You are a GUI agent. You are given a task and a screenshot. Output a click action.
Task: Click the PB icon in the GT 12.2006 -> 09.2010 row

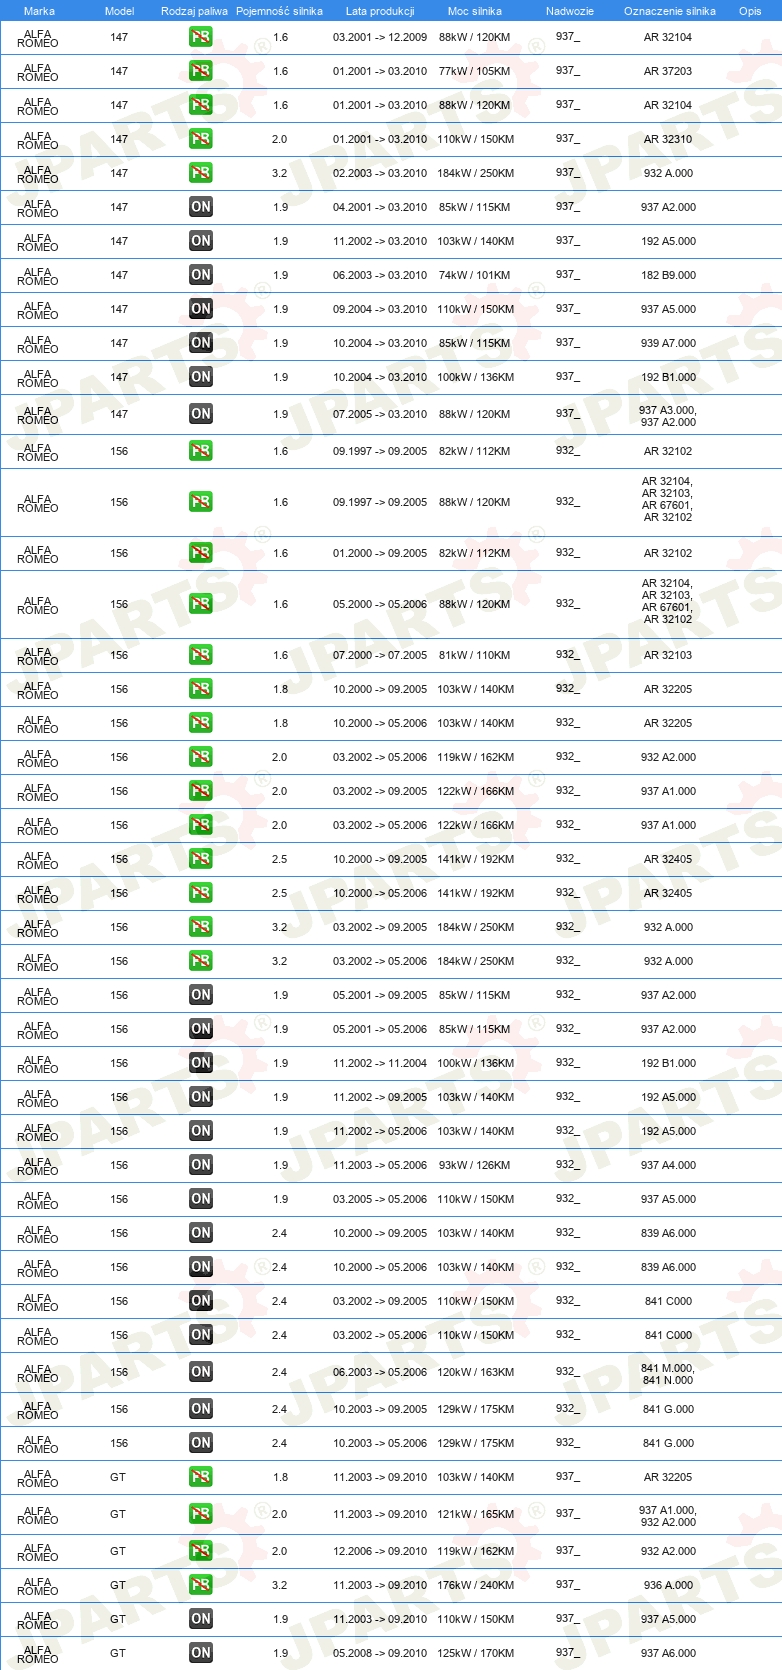[201, 1551]
